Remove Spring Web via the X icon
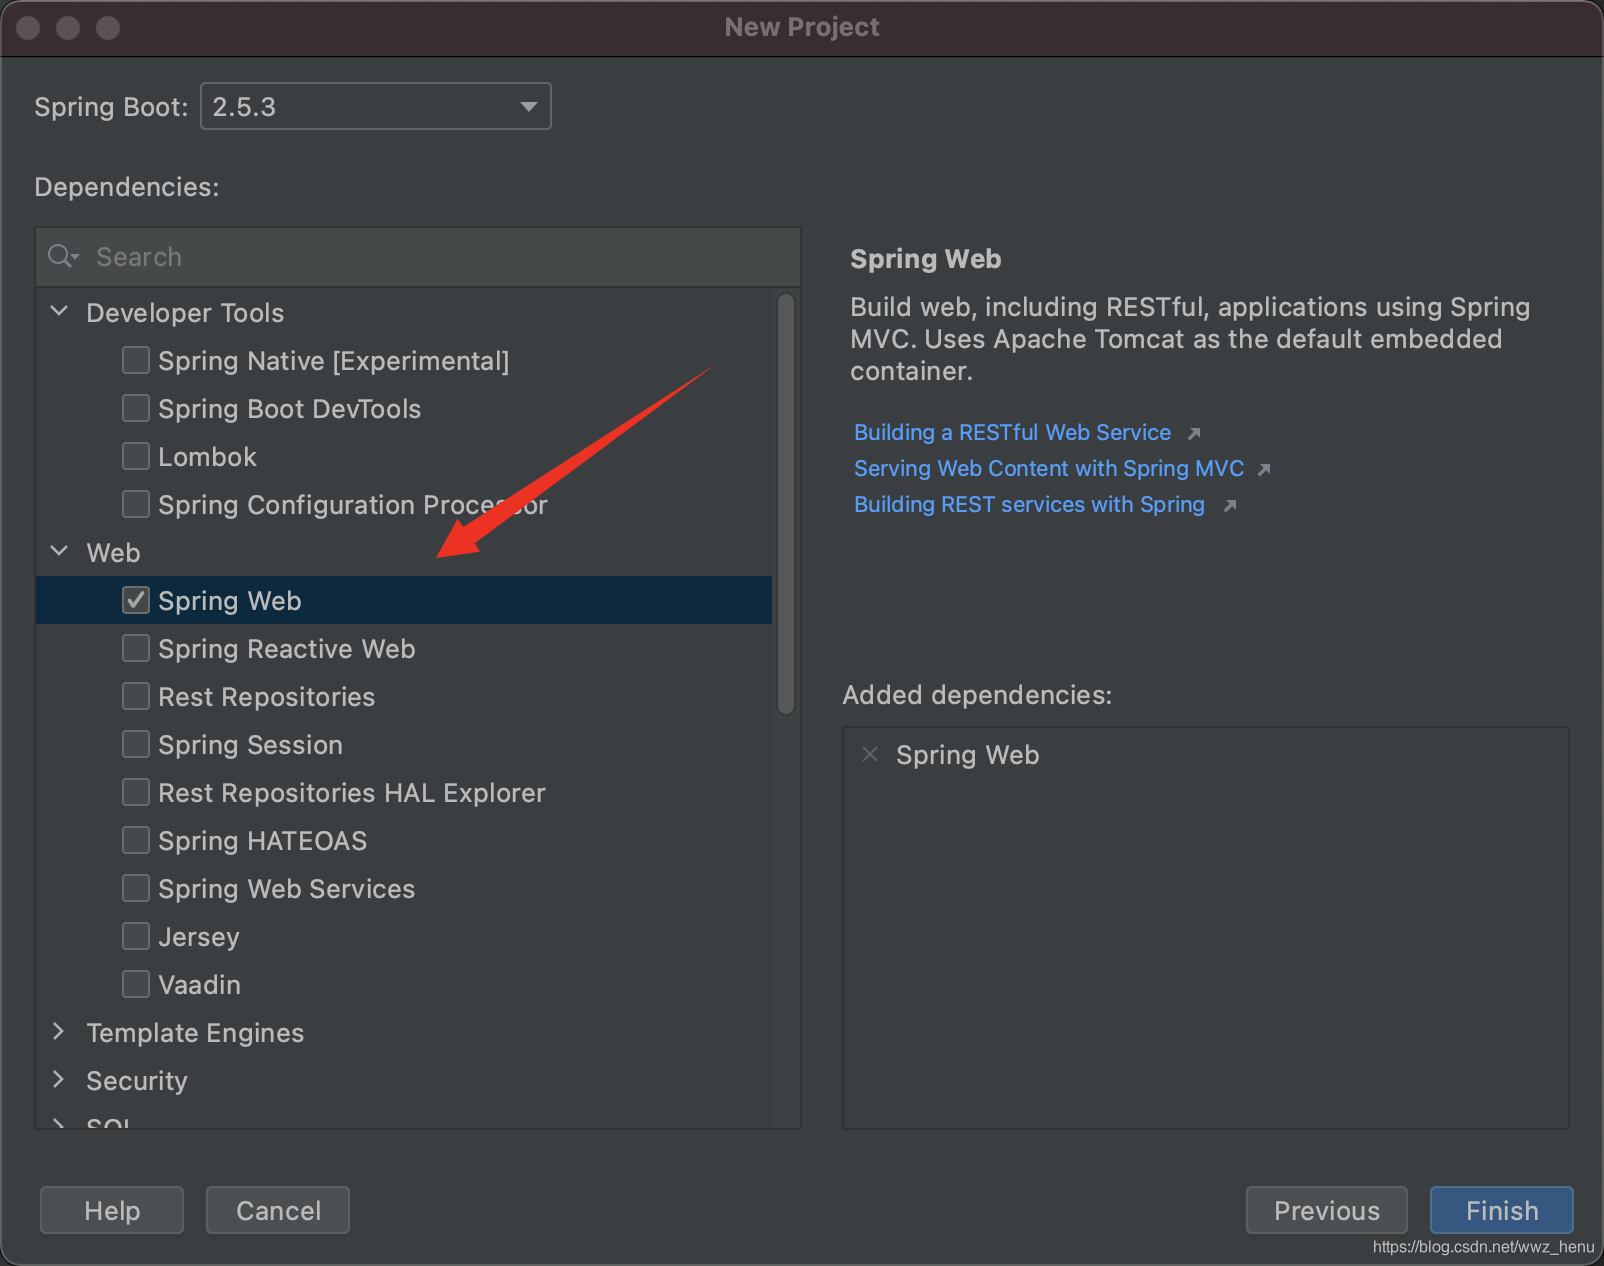 [870, 754]
